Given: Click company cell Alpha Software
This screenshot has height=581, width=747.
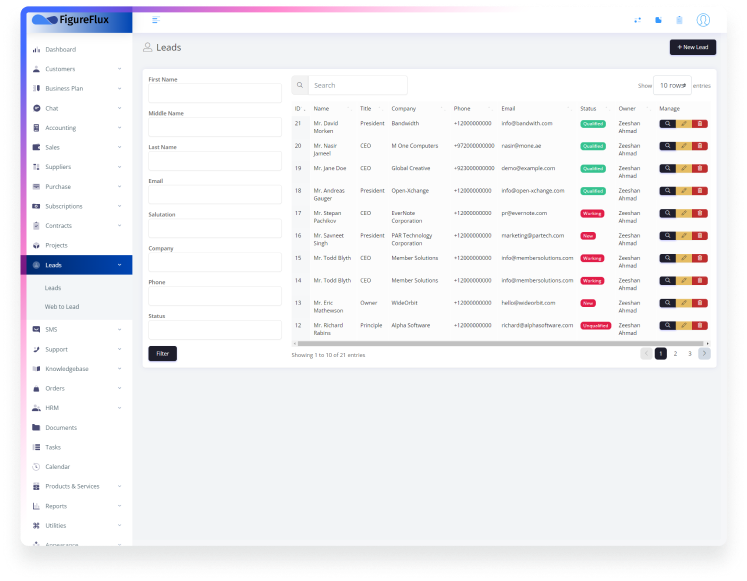Looking at the screenshot, I should click(x=411, y=325).
